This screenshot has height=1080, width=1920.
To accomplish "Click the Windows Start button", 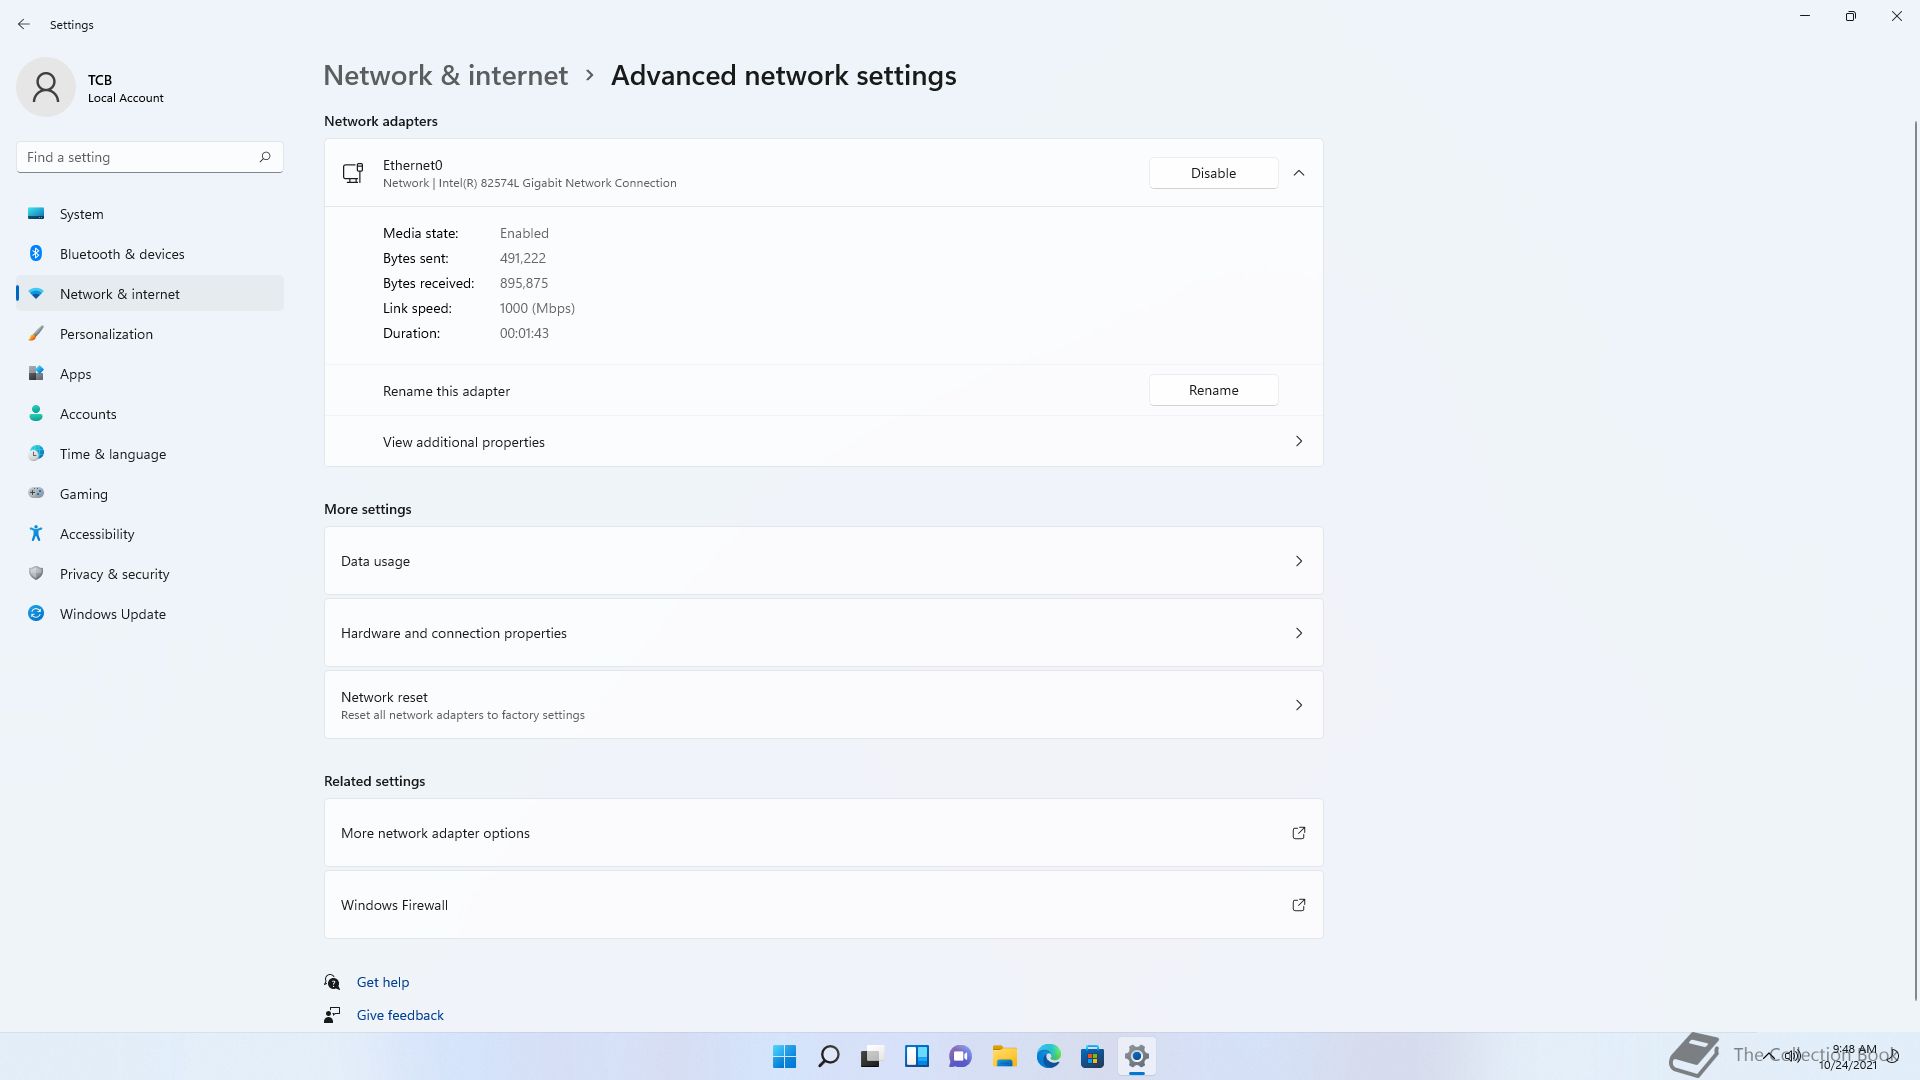I will (x=784, y=1056).
